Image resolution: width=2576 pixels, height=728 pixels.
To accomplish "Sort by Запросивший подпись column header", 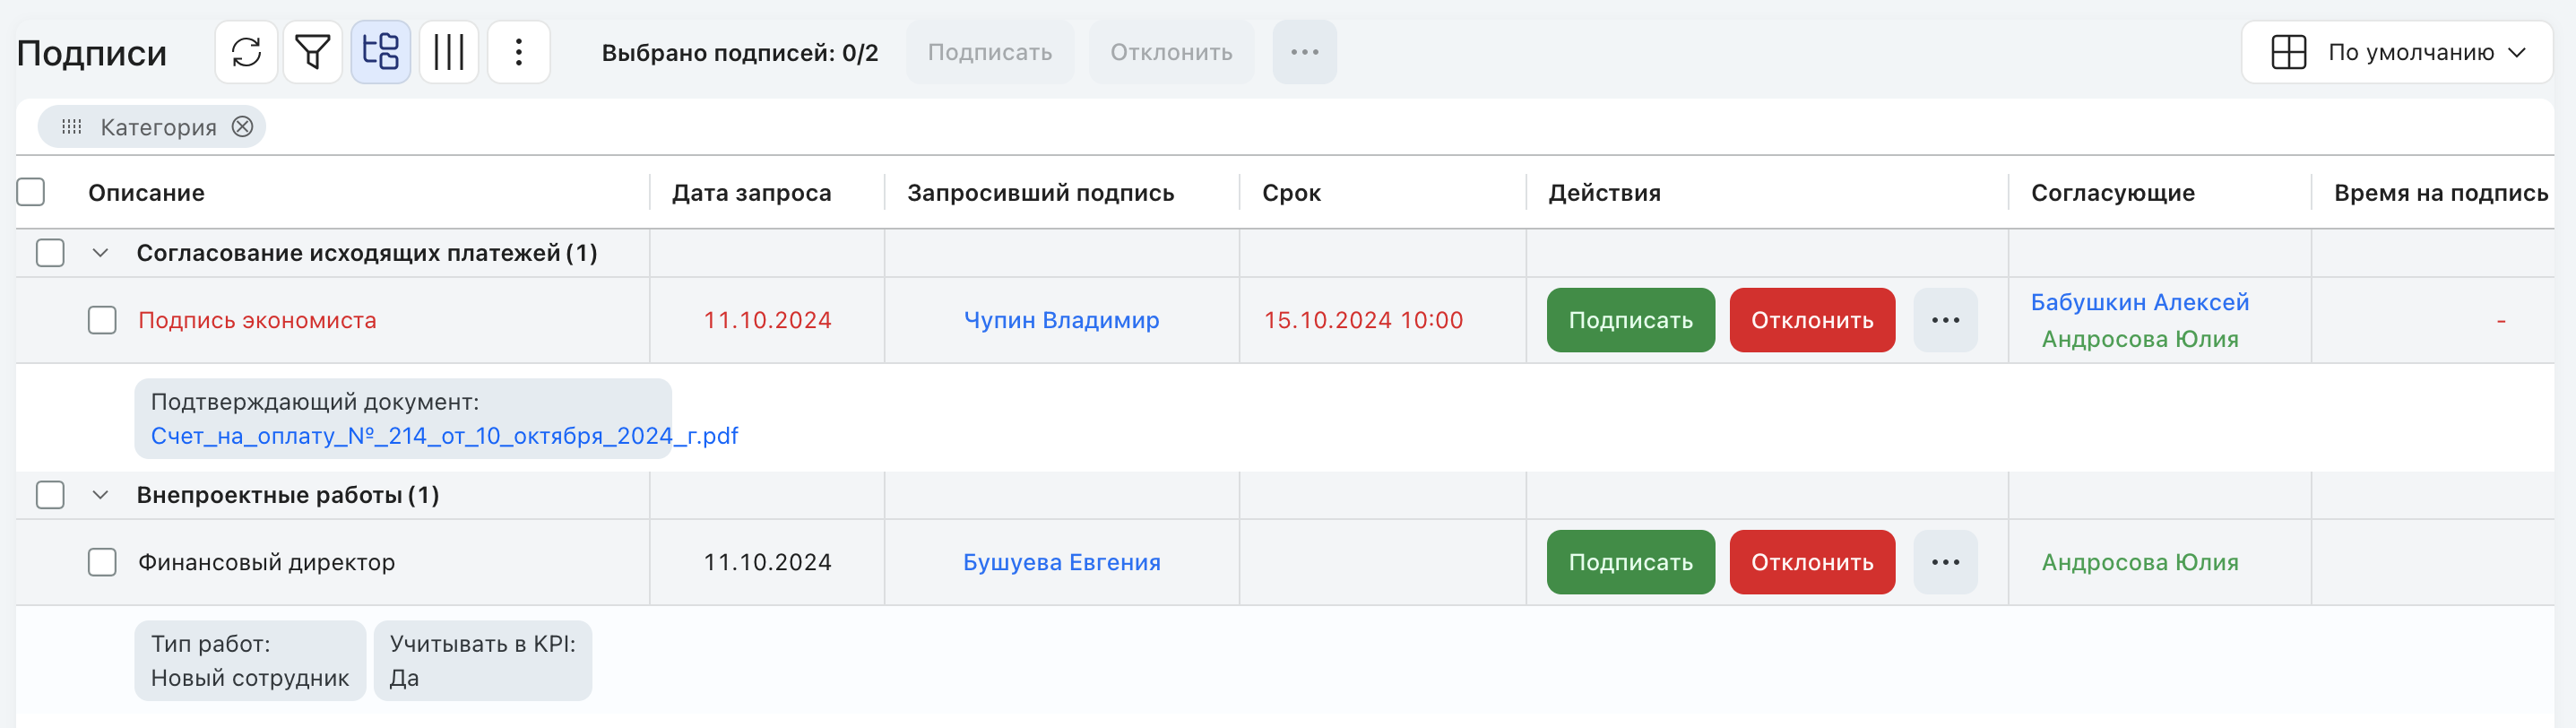I will pyautogui.click(x=1040, y=193).
